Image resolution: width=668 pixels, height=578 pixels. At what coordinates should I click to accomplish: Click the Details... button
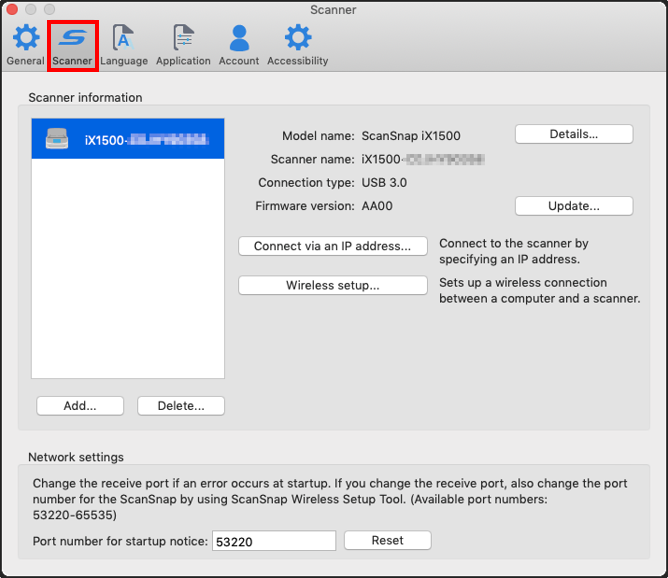[x=574, y=134]
